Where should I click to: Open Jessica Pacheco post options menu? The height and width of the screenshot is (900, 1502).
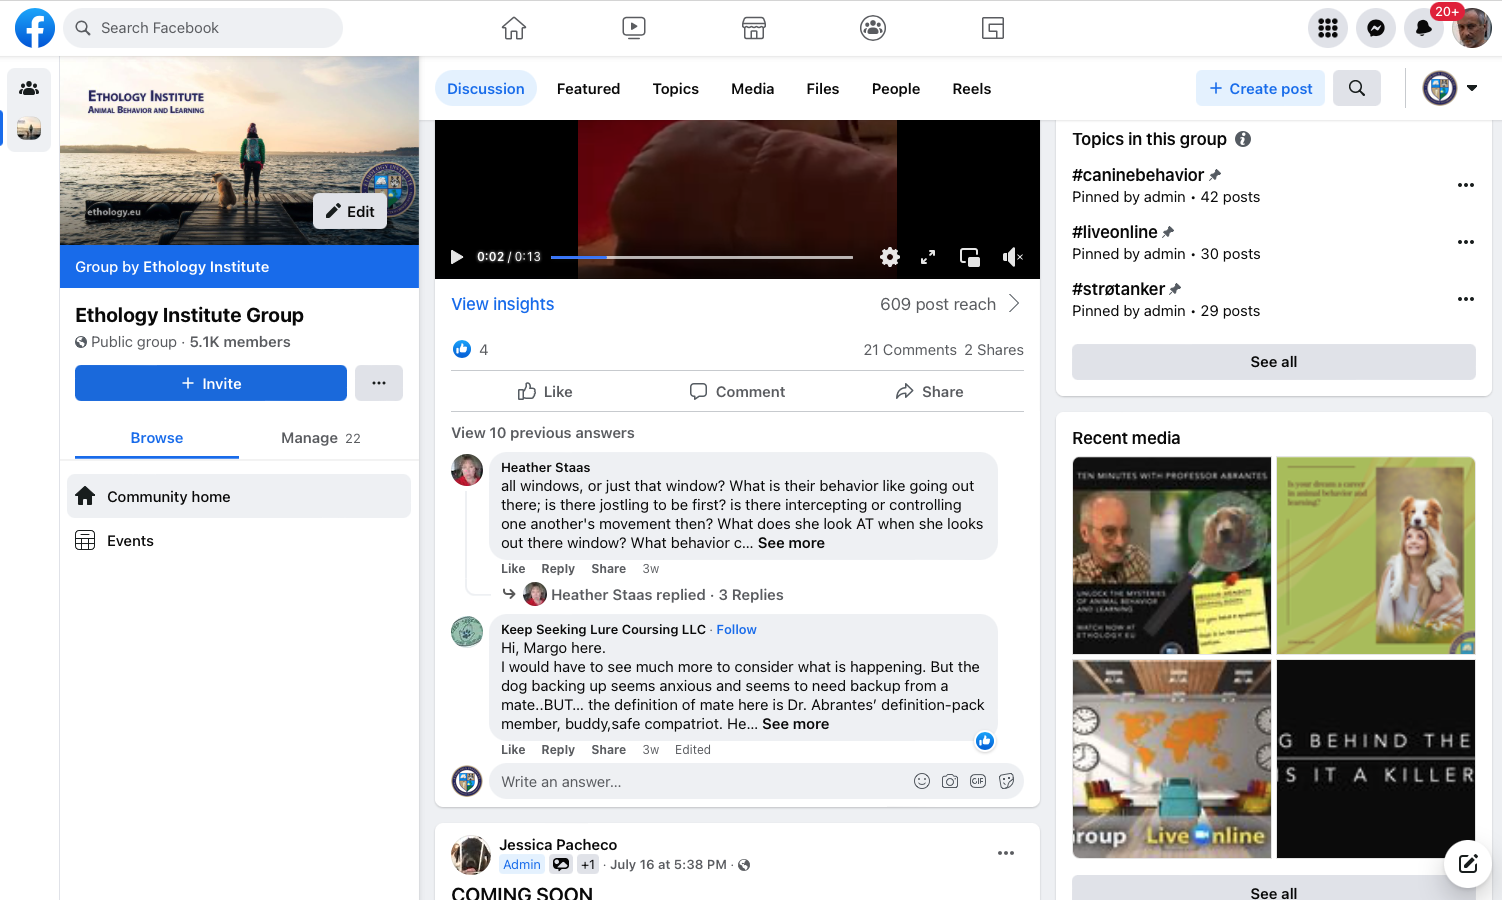[1006, 853]
